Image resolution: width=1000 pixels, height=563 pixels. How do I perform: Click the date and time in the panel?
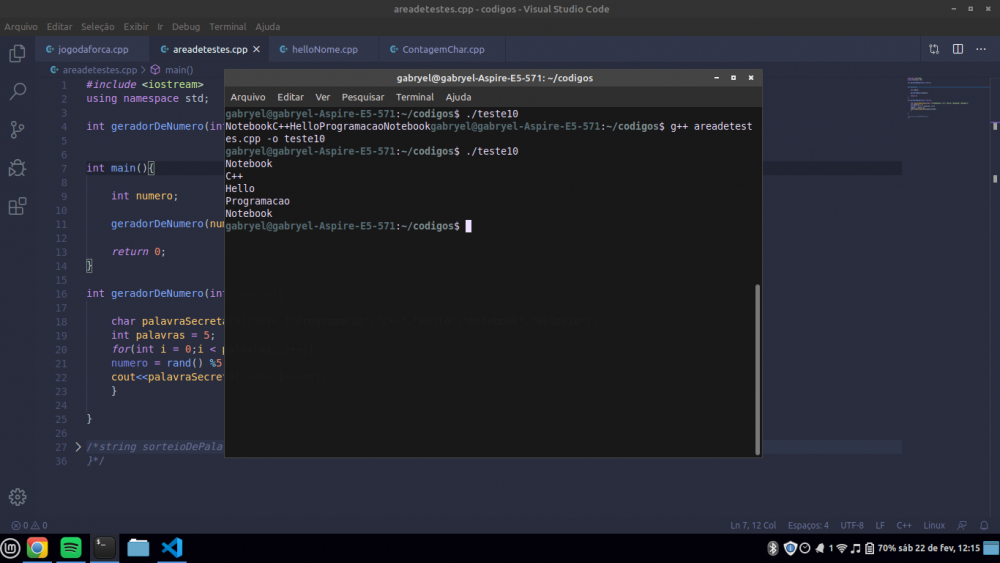tap(938, 548)
